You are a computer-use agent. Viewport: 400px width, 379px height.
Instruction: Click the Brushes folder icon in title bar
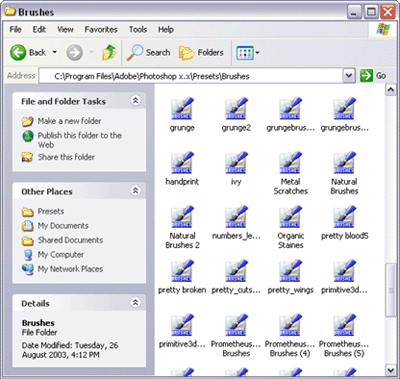tap(10, 12)
